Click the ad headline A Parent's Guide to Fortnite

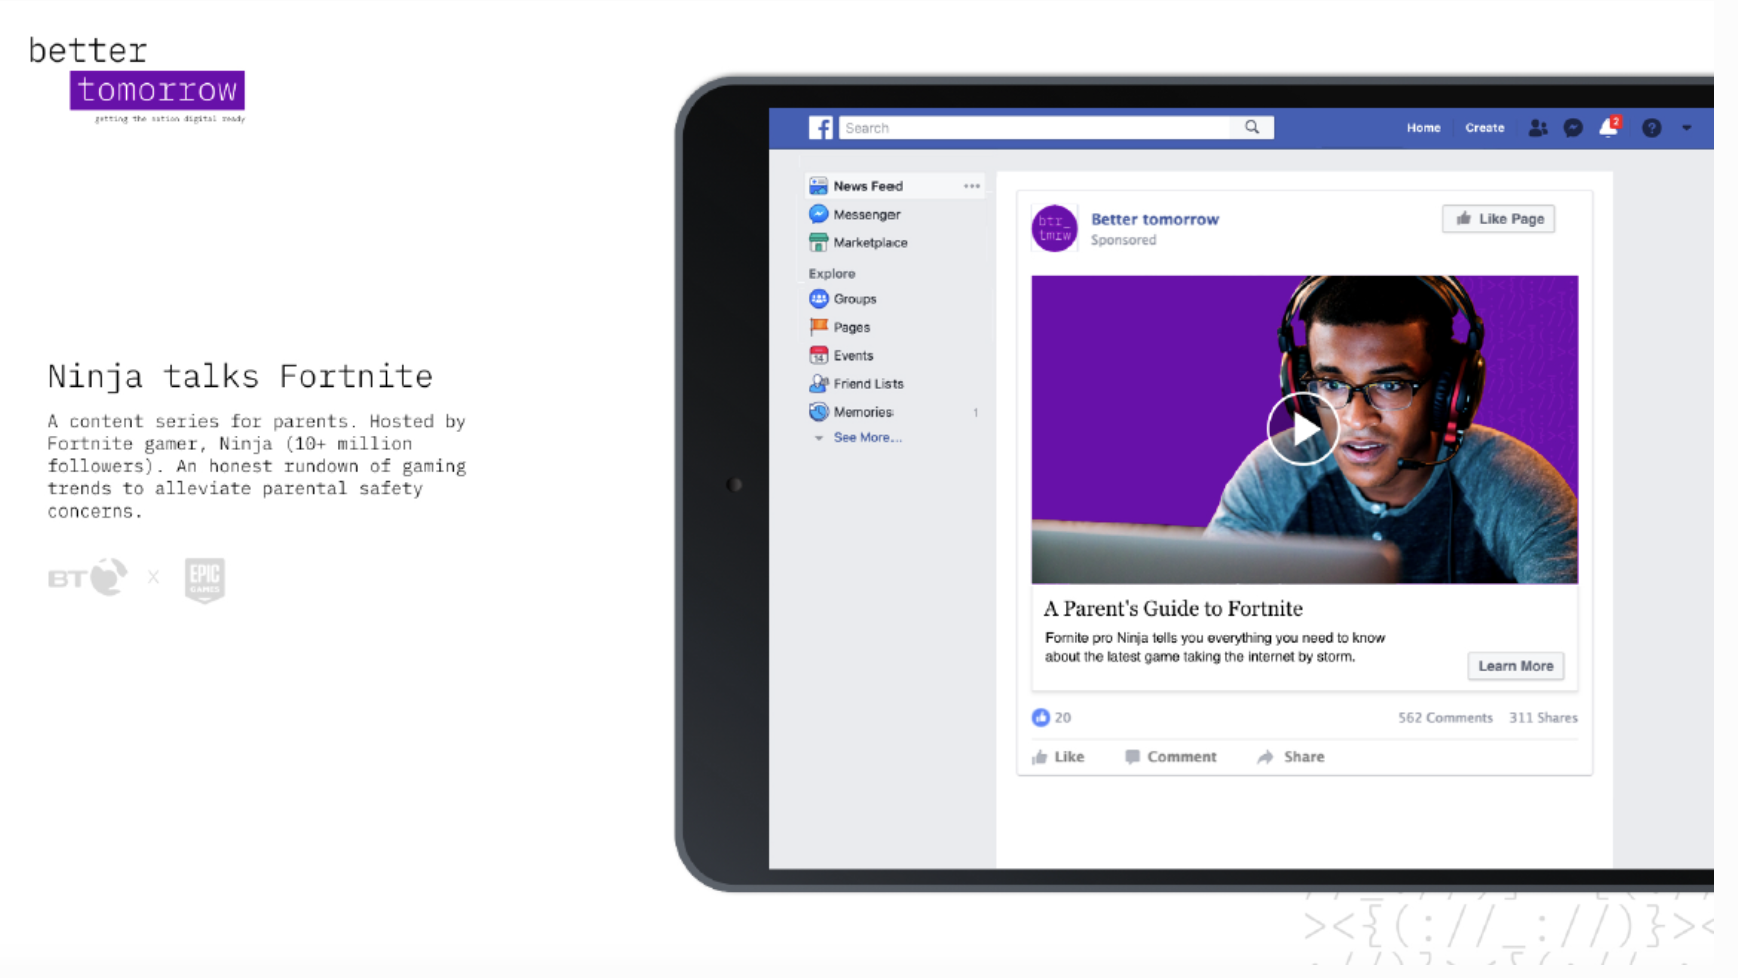pyautogui.click(x=1173, y=609)
